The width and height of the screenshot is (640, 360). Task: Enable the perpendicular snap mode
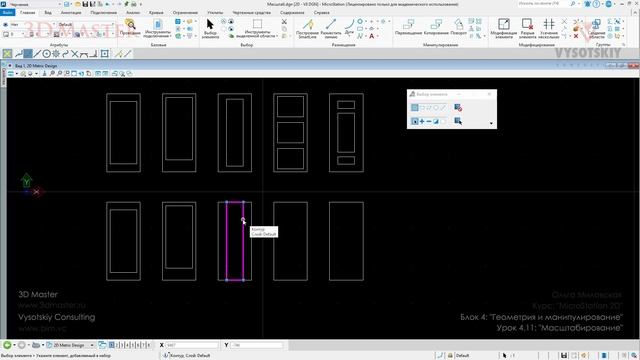[93, 53]
